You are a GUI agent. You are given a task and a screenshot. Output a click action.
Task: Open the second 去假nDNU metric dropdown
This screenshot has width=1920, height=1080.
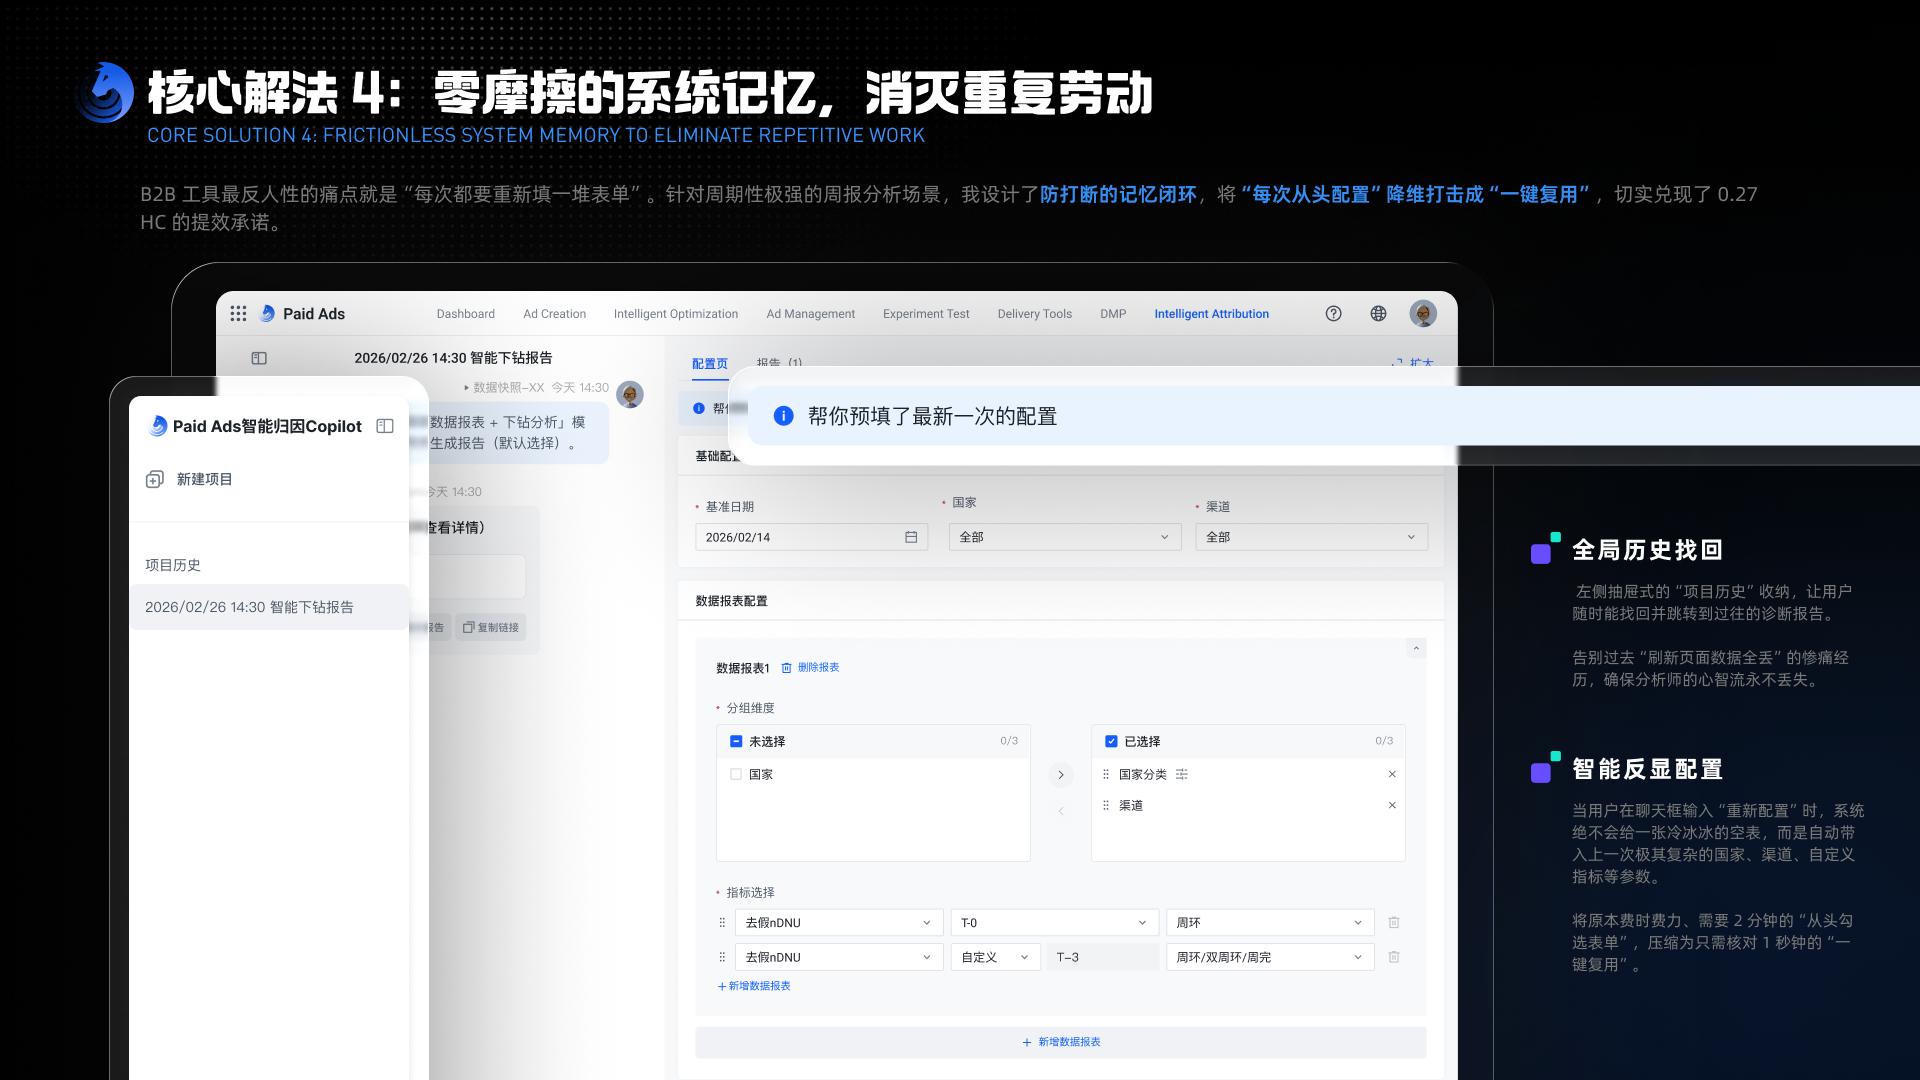pyautogui.click(x=839, y=958)
